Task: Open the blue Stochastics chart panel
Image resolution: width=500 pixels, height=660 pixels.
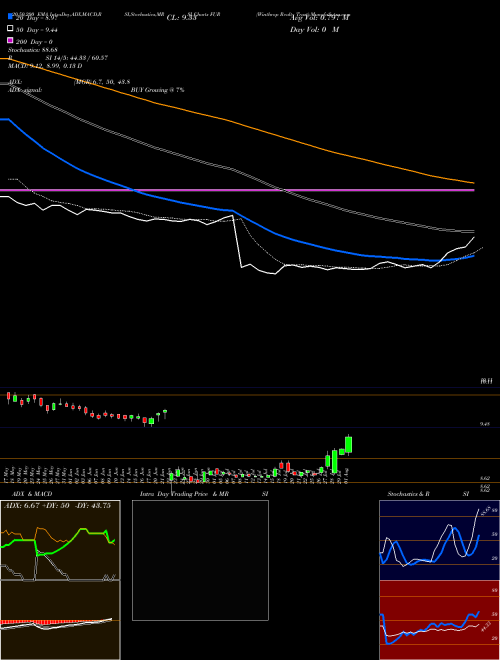Action: tap(439, 540)
